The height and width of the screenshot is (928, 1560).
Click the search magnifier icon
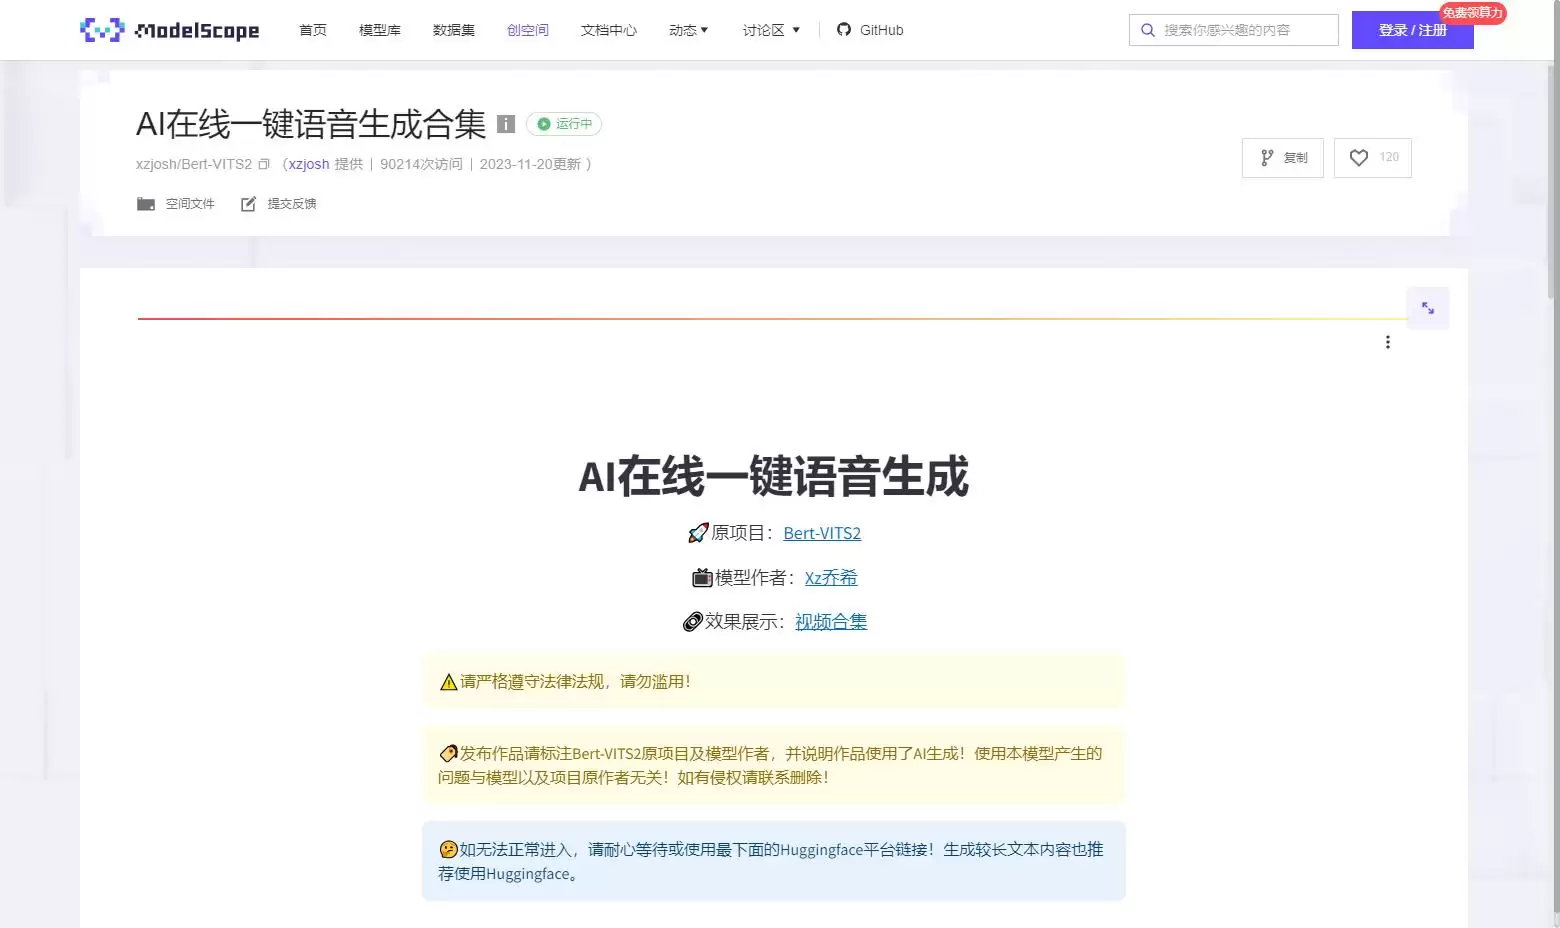pyautogui.click(x=1148, y=30)
